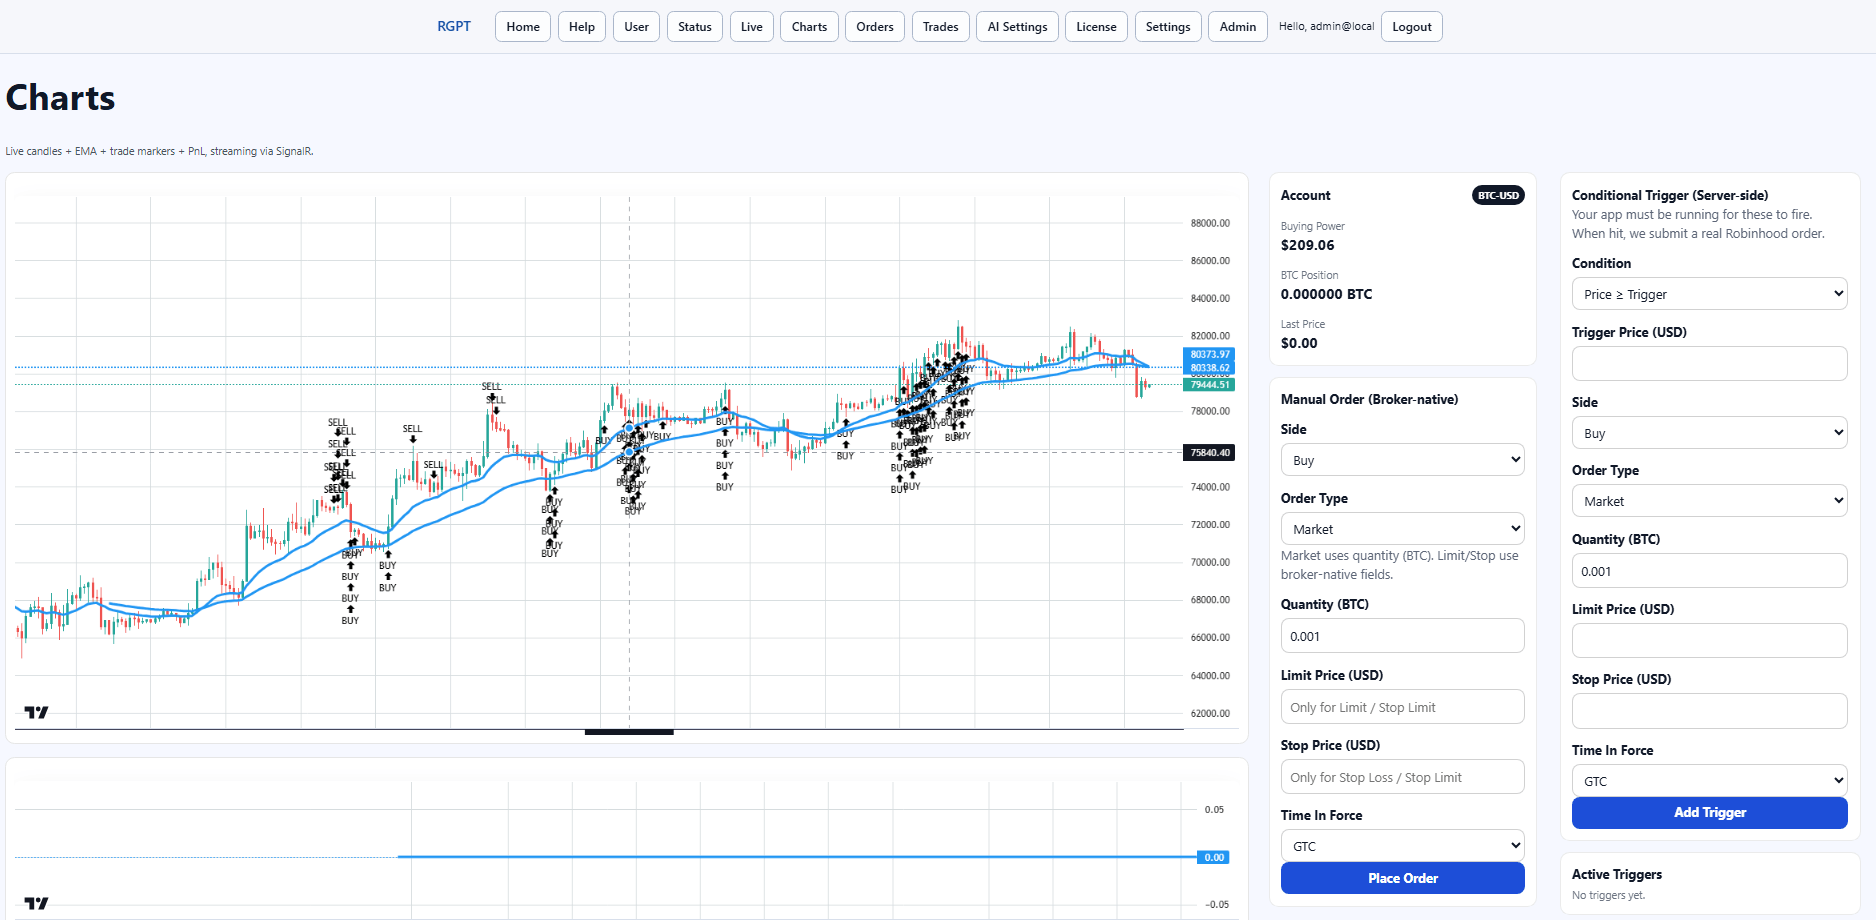
Task: Click the 80338.62 EMA price label
Action: (1209, 368)
